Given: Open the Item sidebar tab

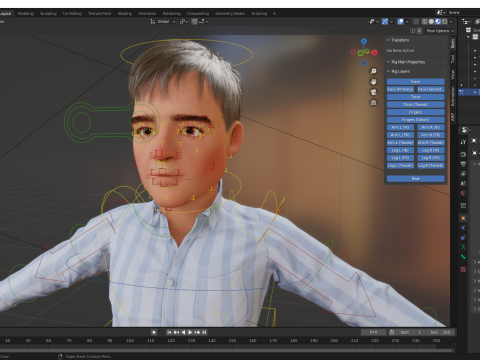Looking at the screenshot, I should tap(453, 43).
